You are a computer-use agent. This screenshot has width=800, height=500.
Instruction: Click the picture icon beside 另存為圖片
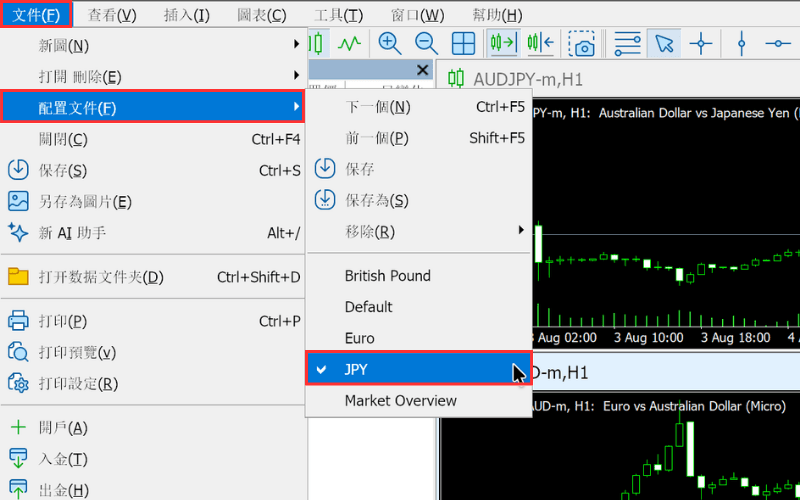pyautogui.click(x=18, y=202)
